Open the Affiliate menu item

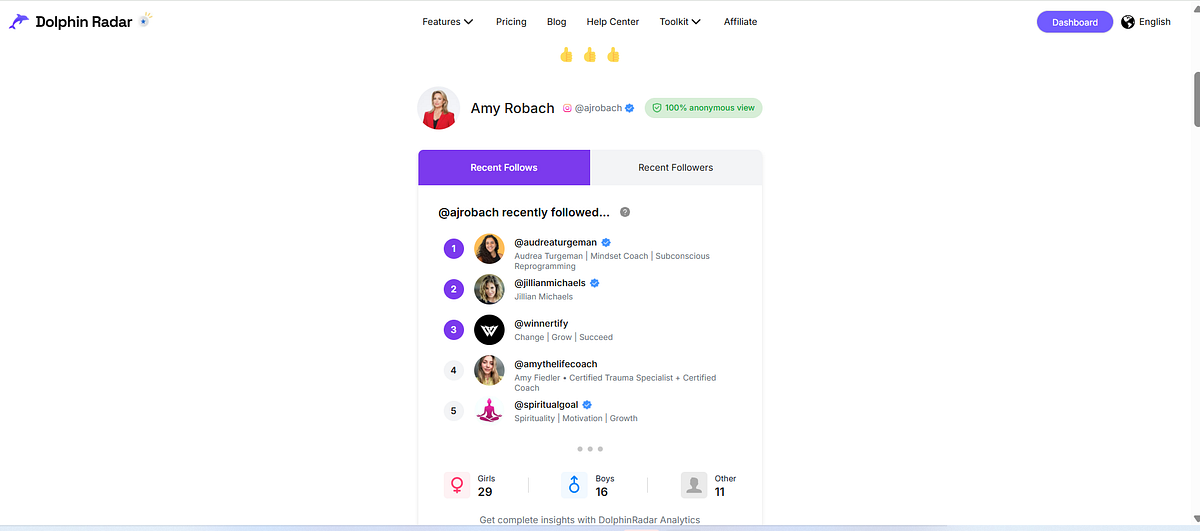741,22
